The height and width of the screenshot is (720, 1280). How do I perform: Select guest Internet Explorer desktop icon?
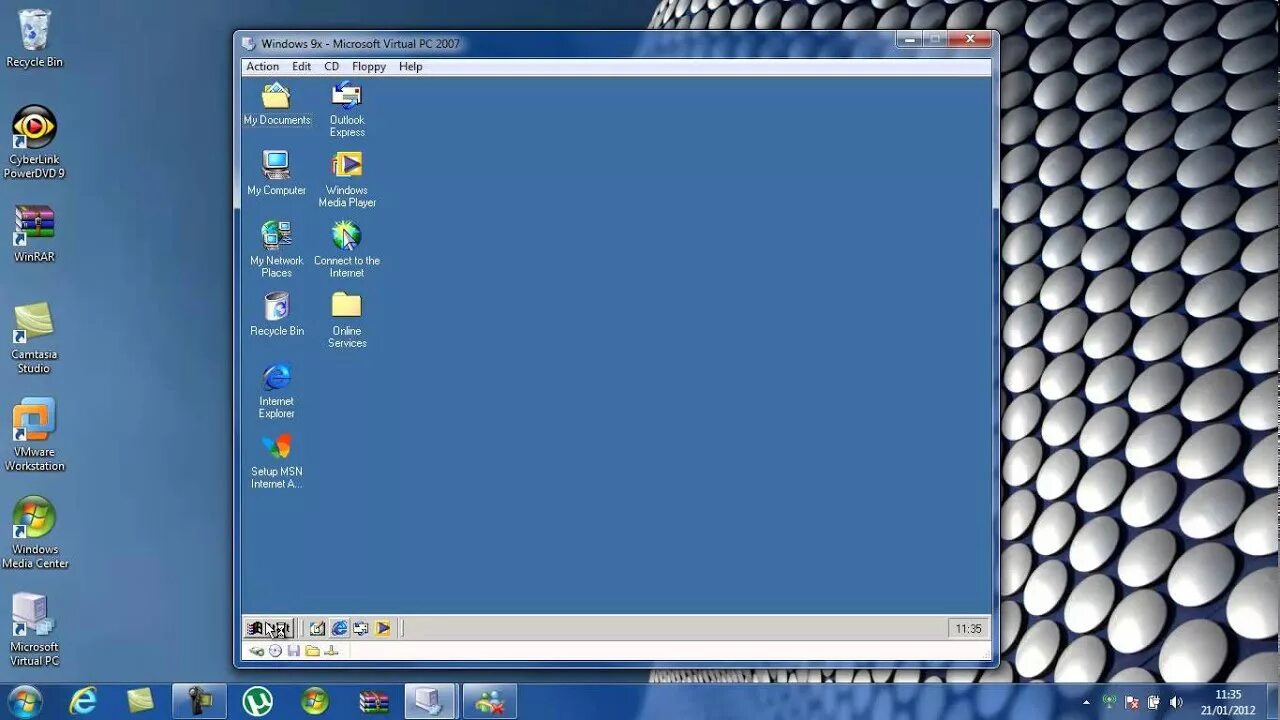277,391
